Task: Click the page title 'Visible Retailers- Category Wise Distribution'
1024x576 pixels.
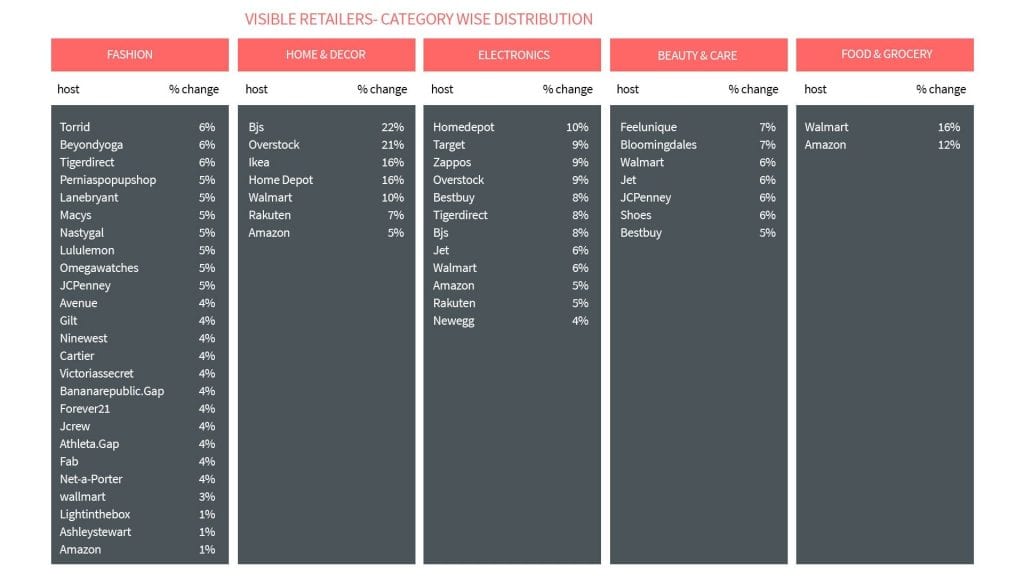Action: click(x=418, y=19)
